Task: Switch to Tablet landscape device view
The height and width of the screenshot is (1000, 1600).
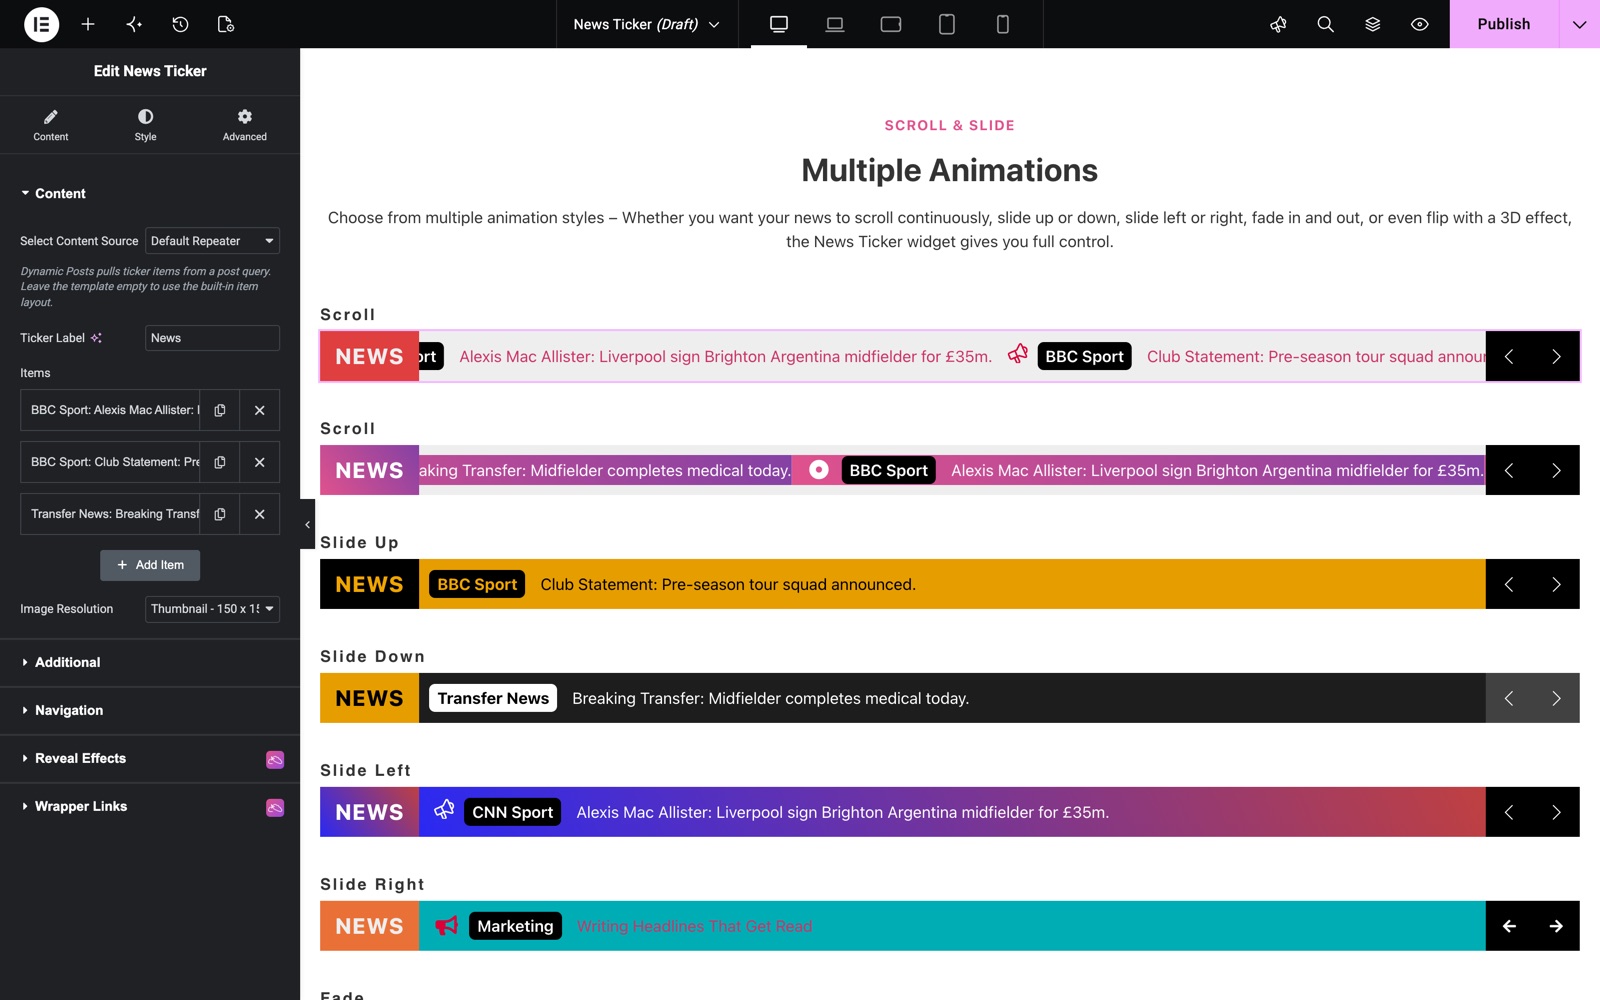Action: pyautogui.click(x=891, y=24)
